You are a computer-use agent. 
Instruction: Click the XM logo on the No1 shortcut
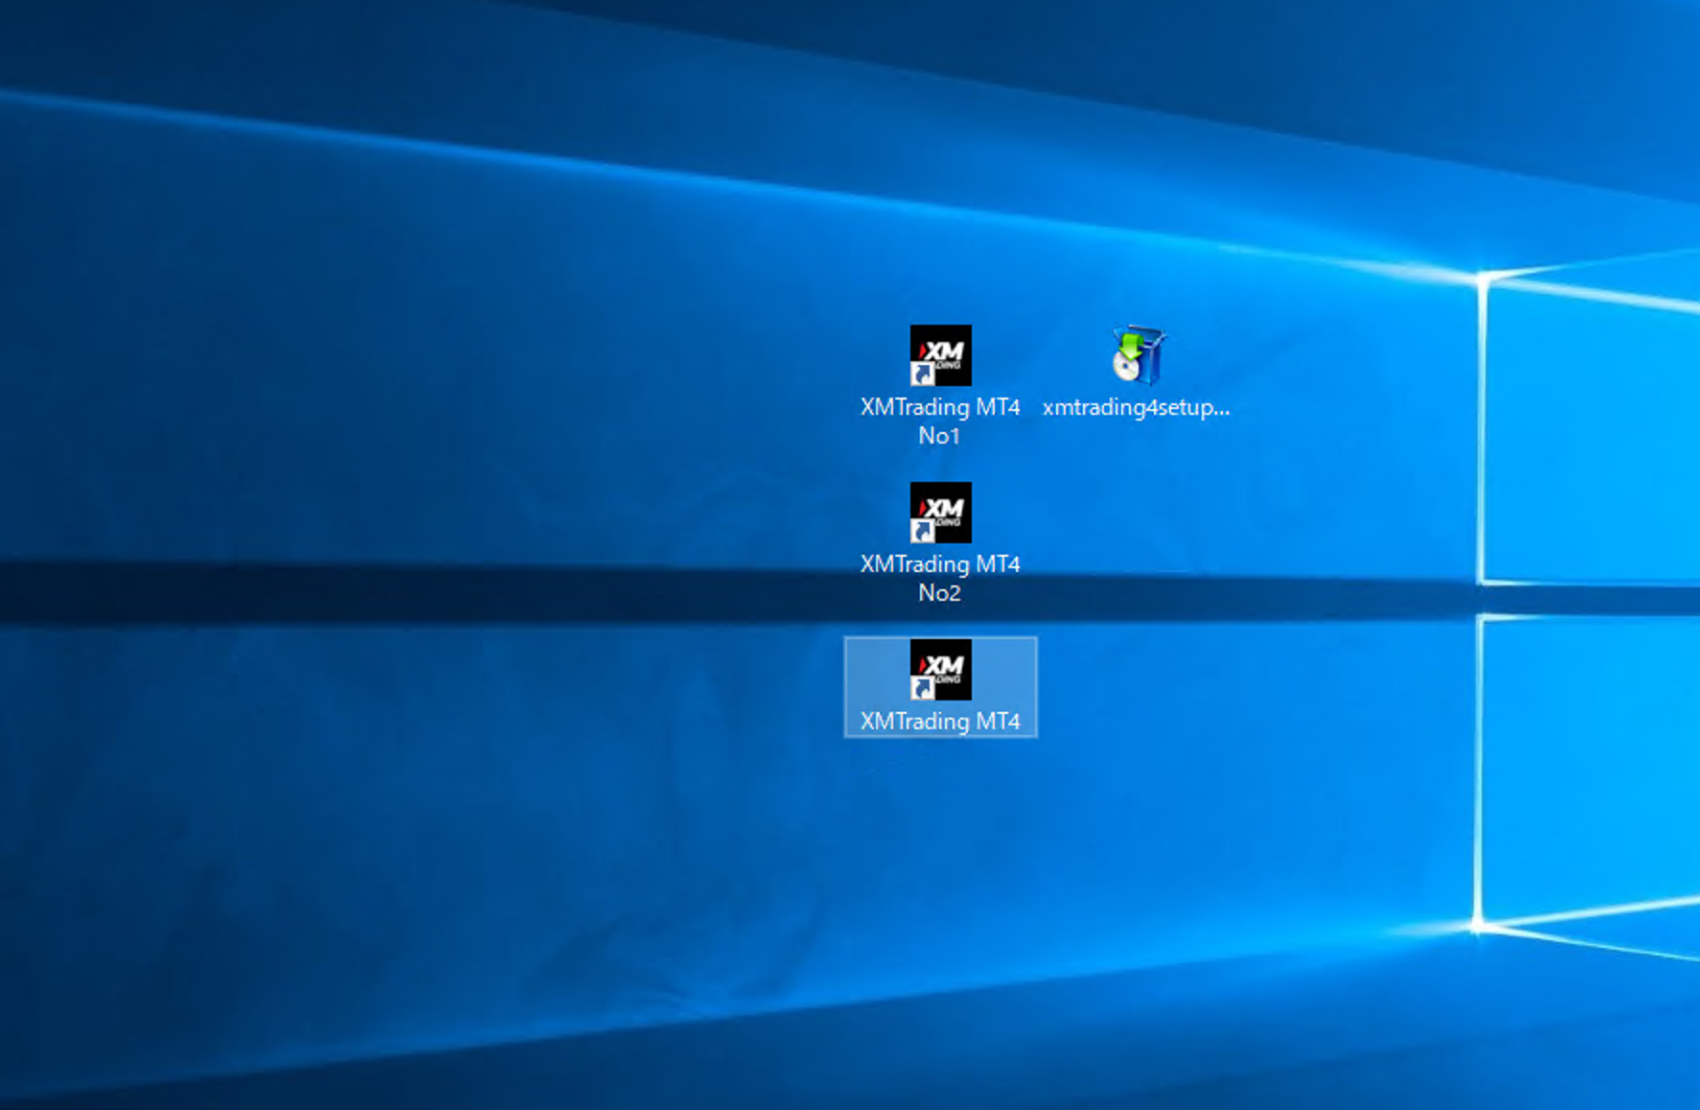(x=944, y=351)
